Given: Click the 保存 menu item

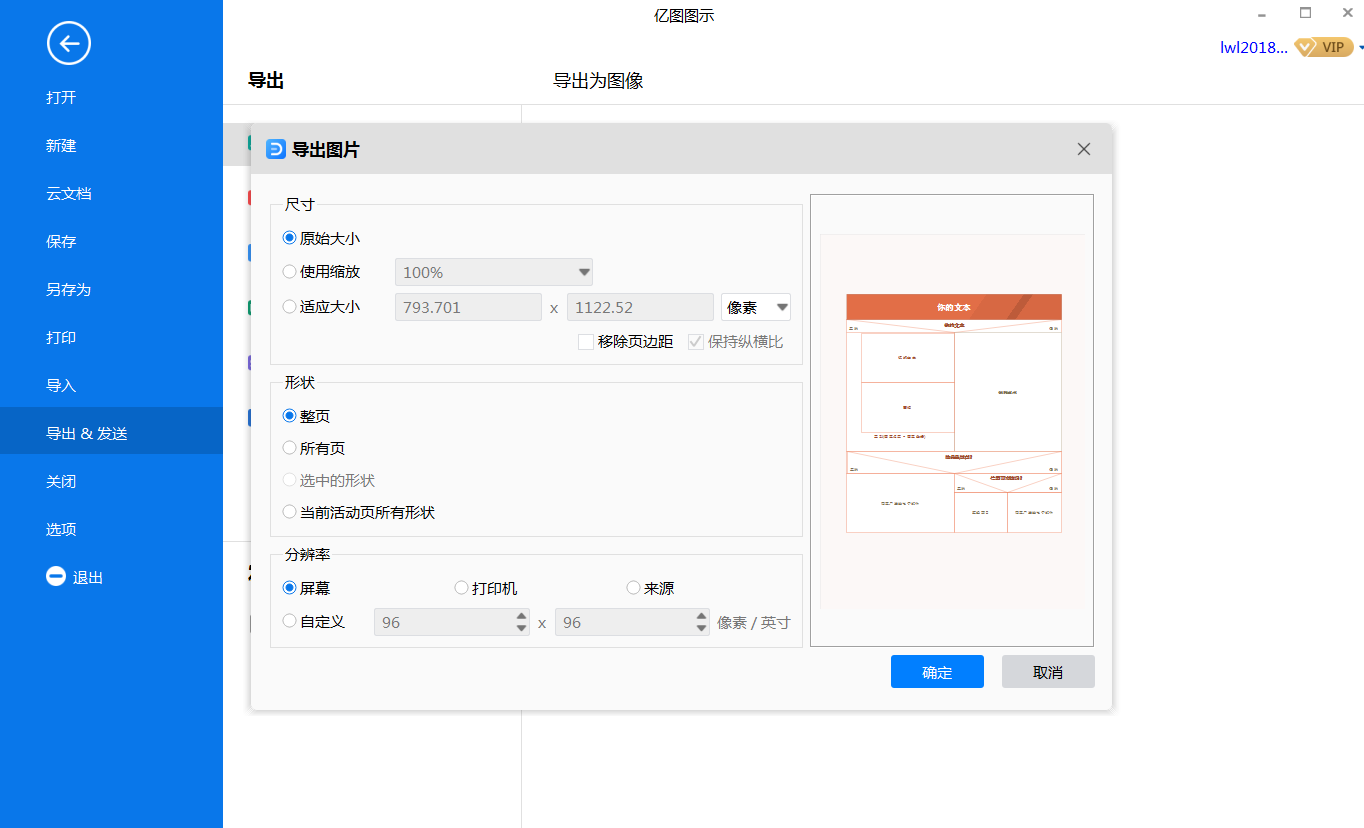Looking at the screenshot, I should [x=111, y=242].
